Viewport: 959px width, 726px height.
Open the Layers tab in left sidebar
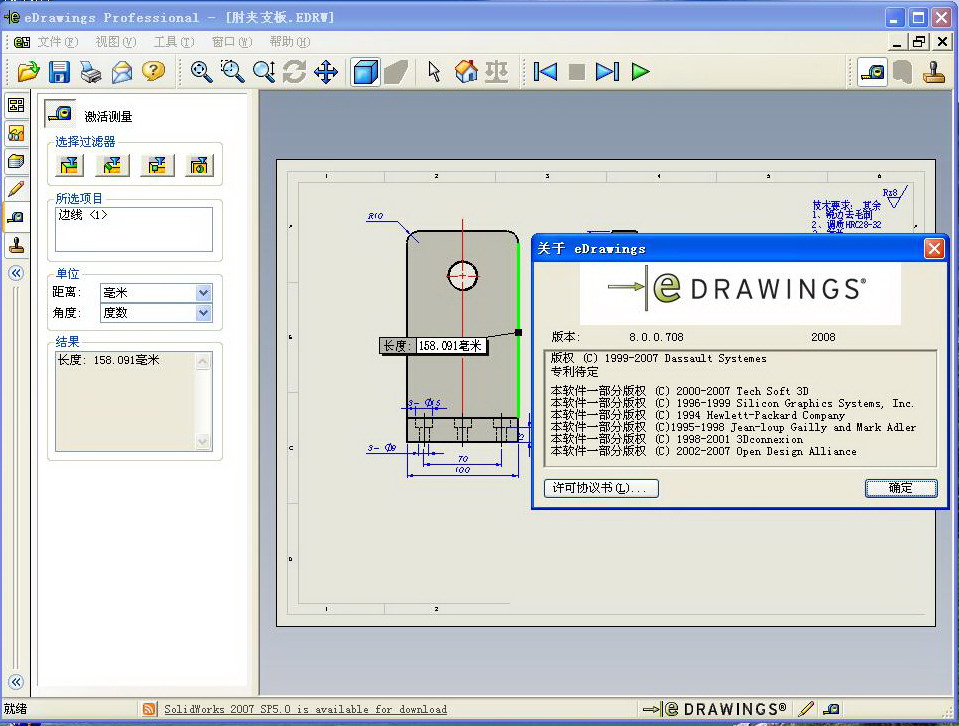[17, 161]
